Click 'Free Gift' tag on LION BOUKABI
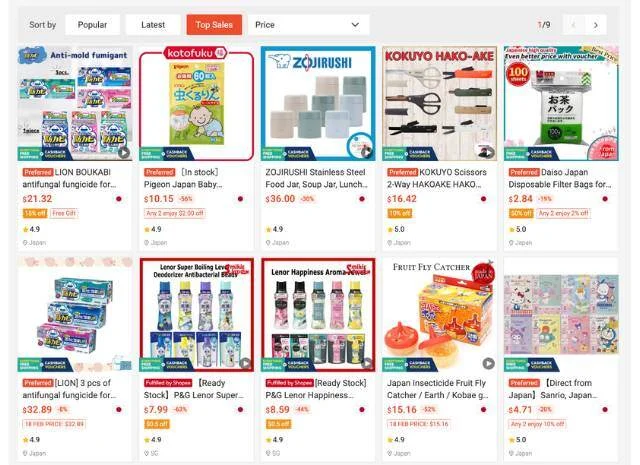 (x=64, y=213)
